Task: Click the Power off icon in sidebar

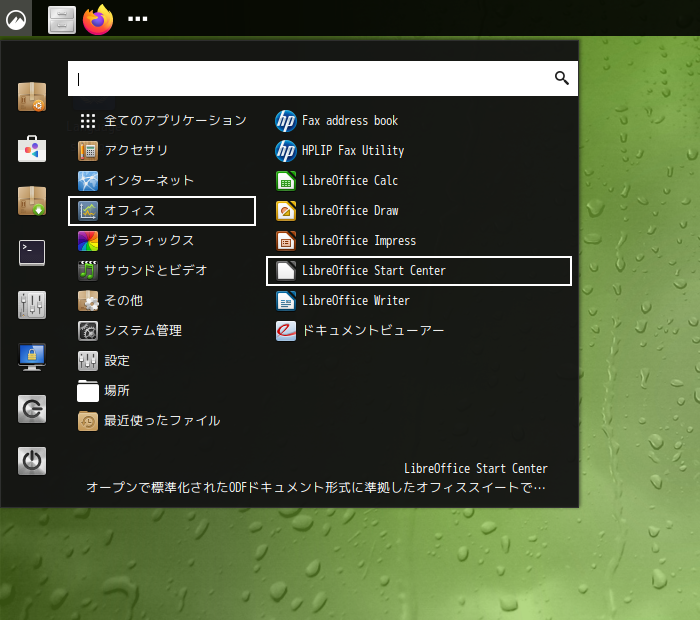Action: pos(32,461)
